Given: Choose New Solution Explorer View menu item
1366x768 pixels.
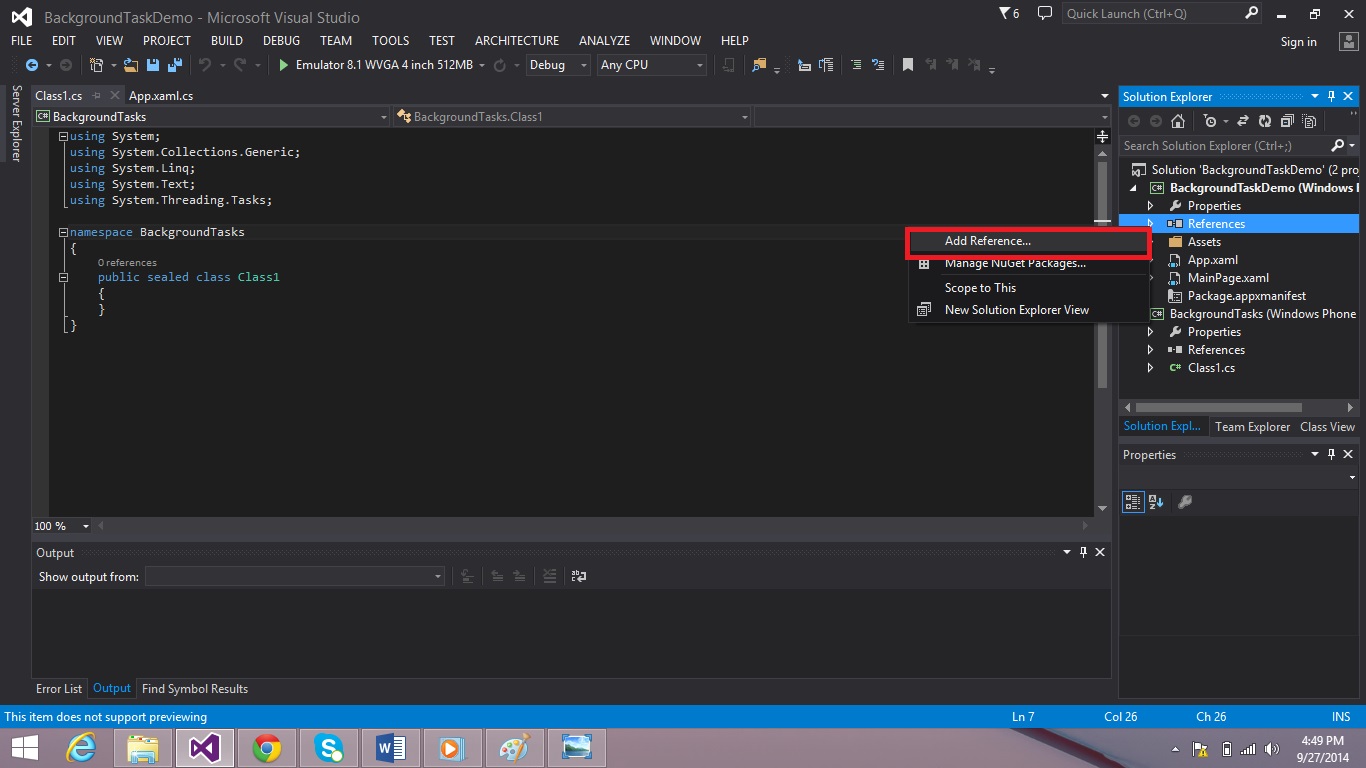Looking at the screenshot, I should (1028, 310).
